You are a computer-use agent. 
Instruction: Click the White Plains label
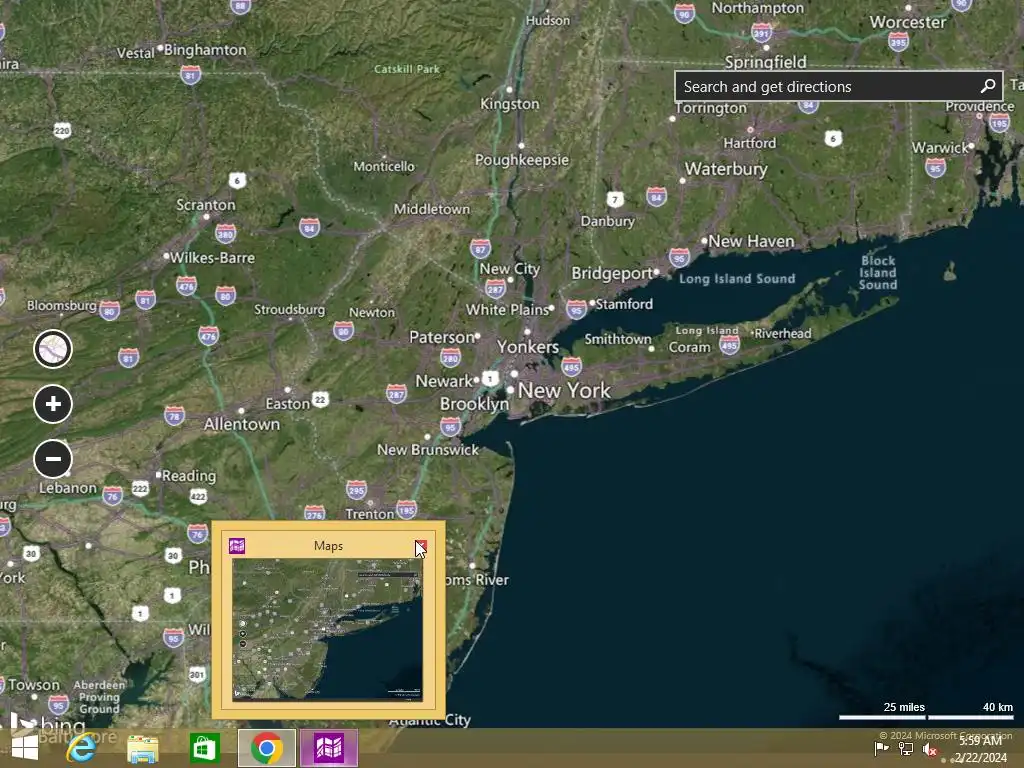(x=507, y=310)
